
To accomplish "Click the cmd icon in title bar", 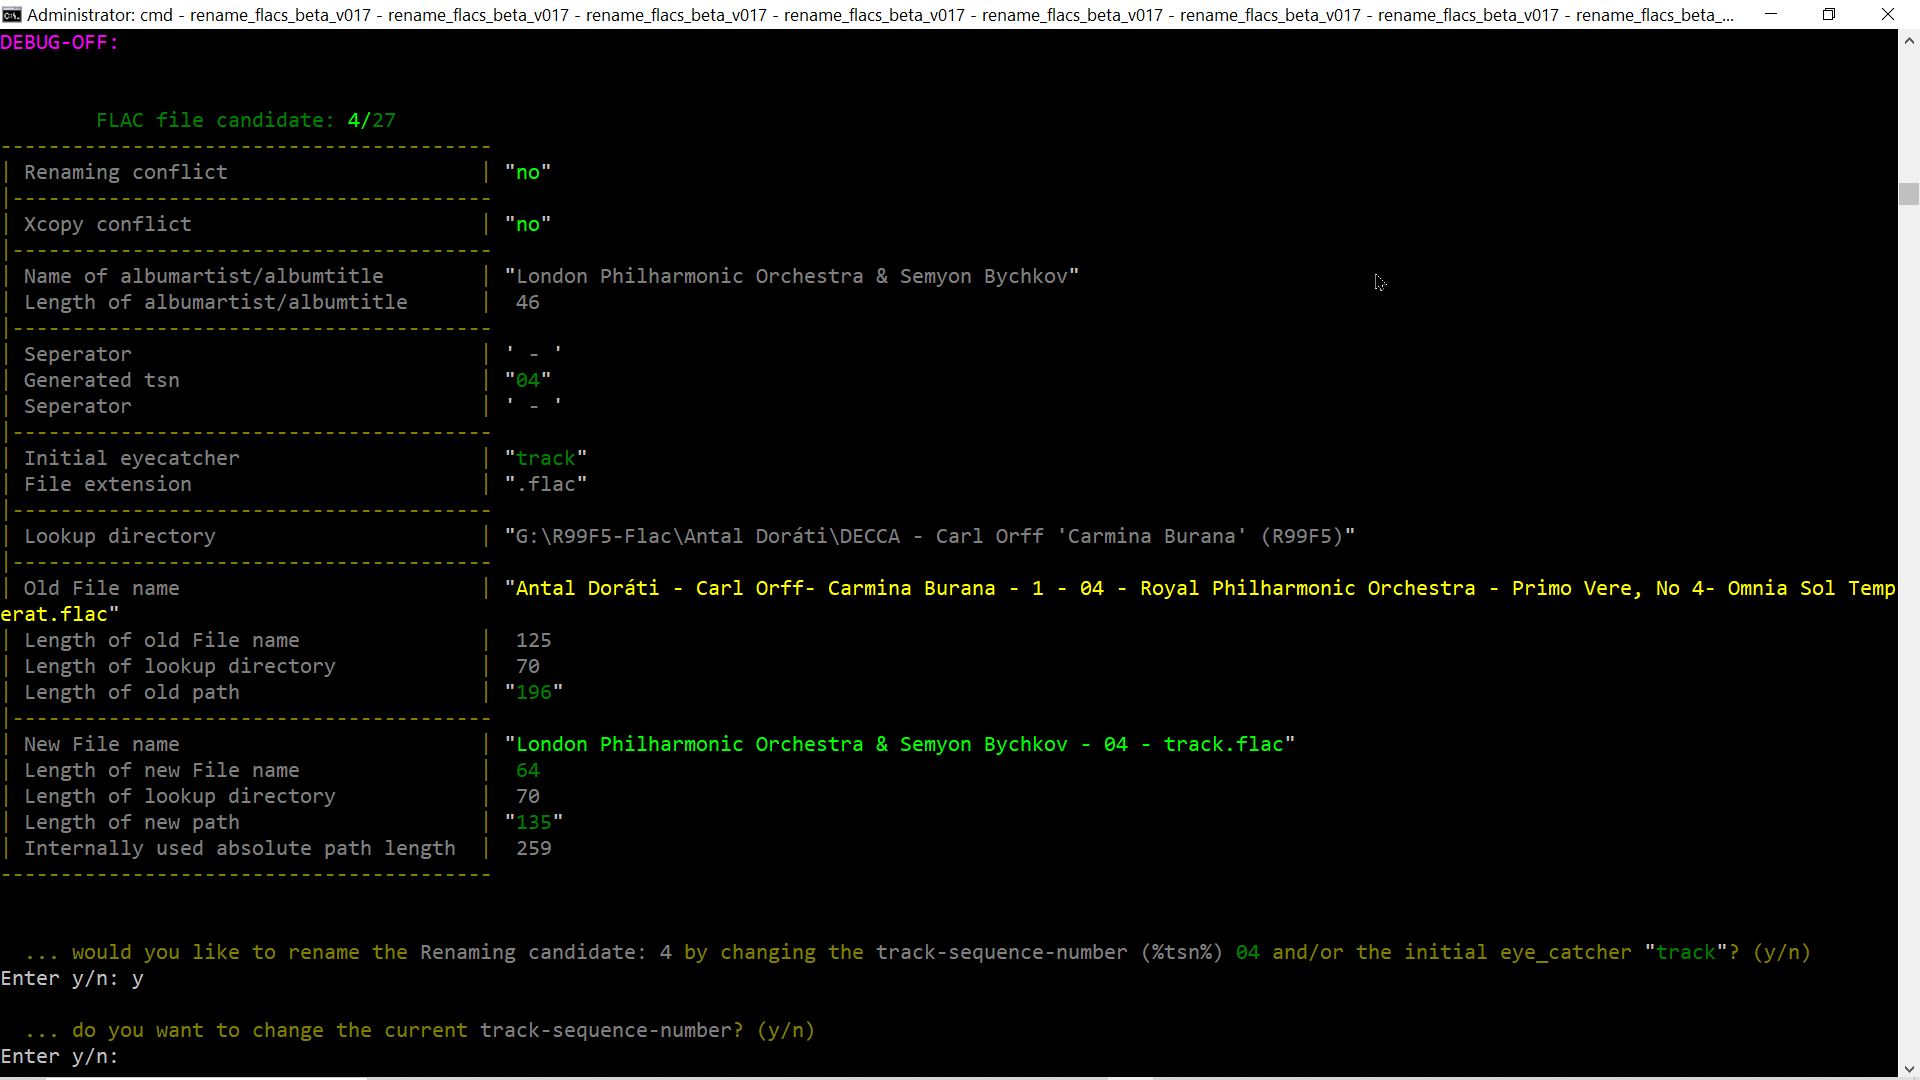I will [11, 15].
